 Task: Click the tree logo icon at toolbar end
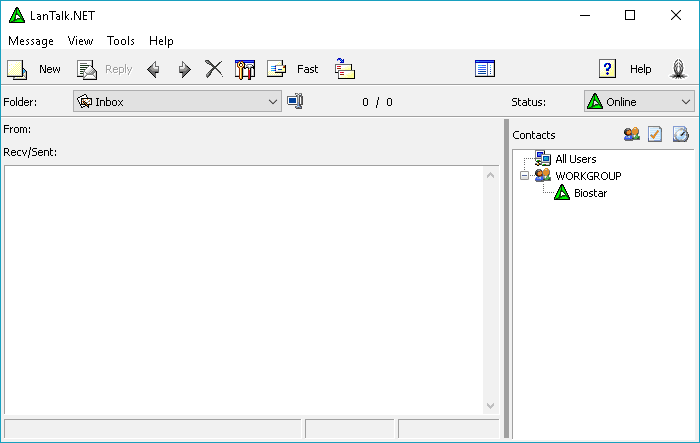click(678, 69)
